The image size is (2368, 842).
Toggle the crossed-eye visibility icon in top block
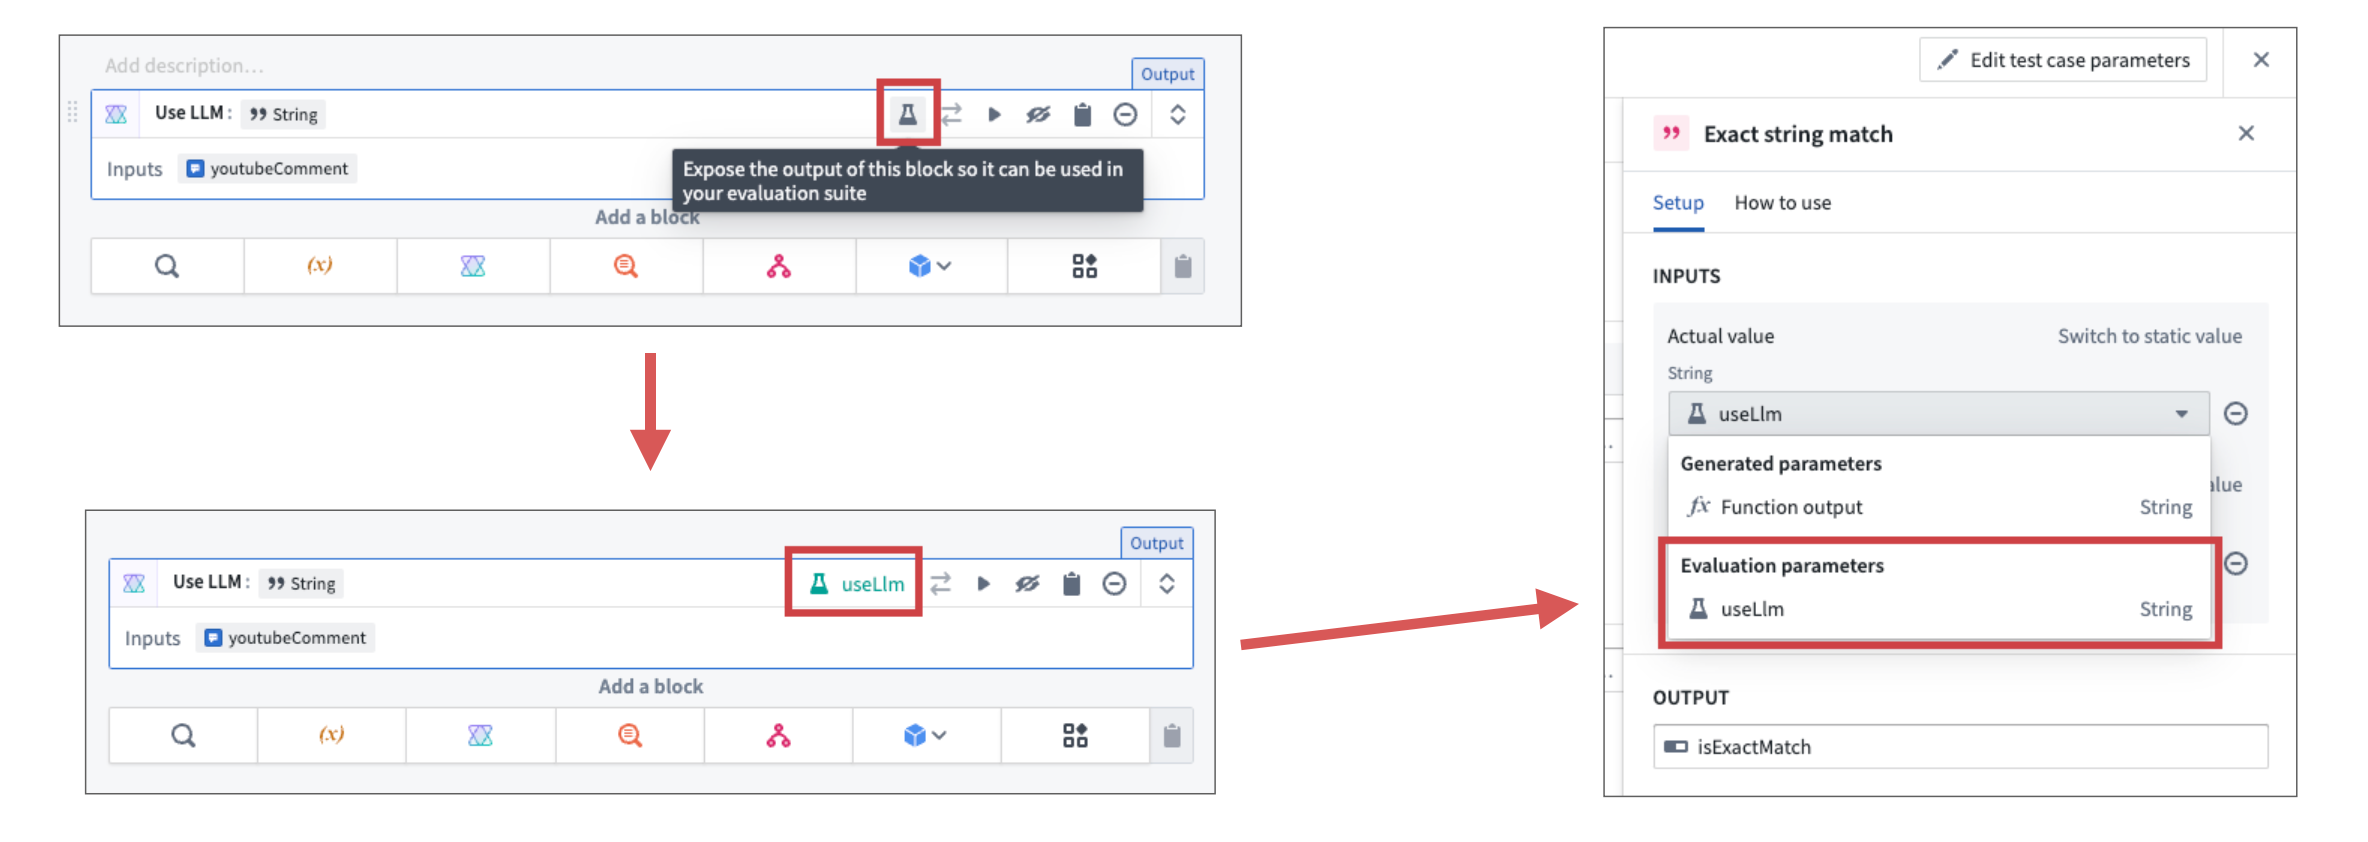(1038, 114)
